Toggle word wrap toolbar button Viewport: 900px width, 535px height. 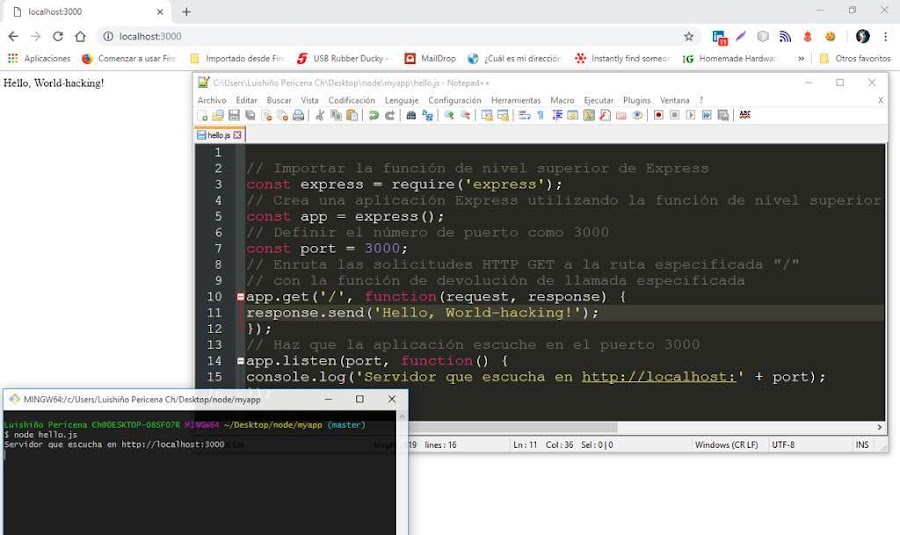[524, 115]
